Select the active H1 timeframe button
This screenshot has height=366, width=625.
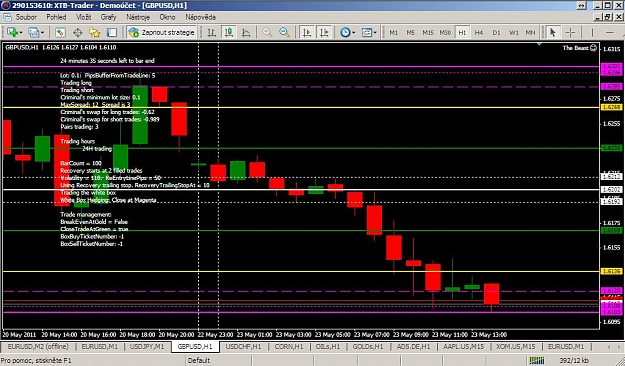point(462,33)
